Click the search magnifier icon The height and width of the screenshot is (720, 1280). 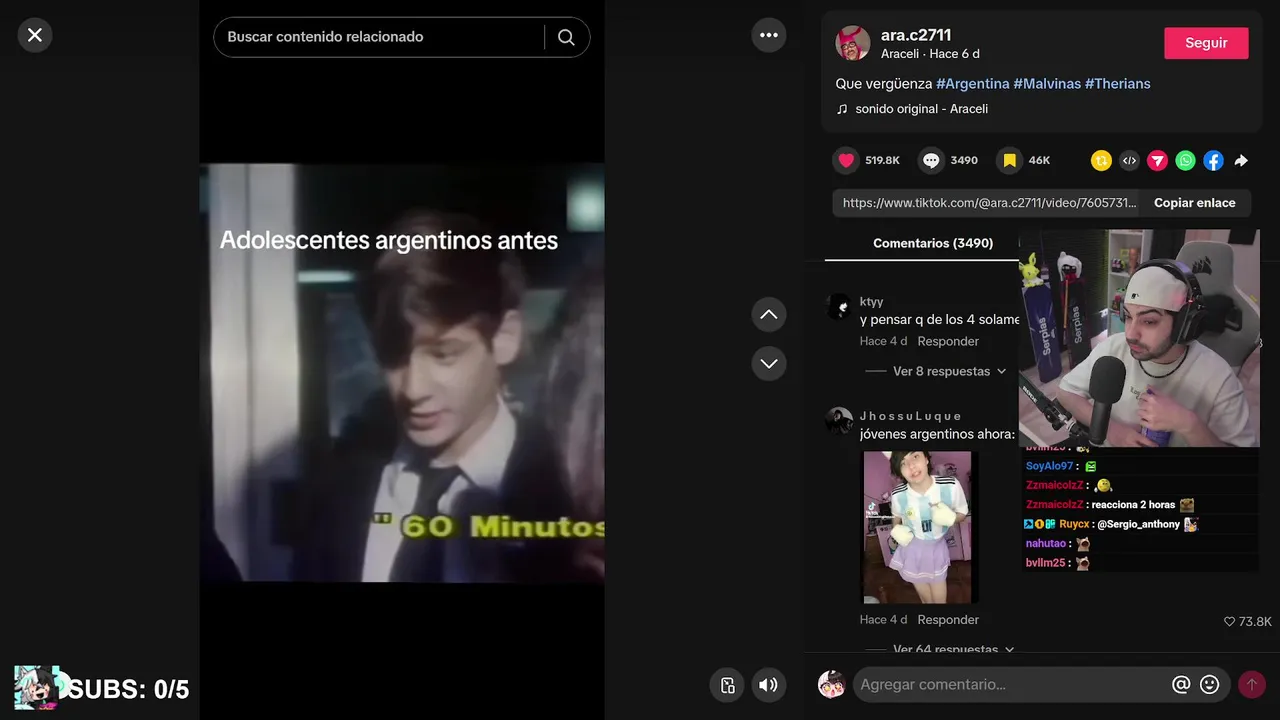(566, 37)
